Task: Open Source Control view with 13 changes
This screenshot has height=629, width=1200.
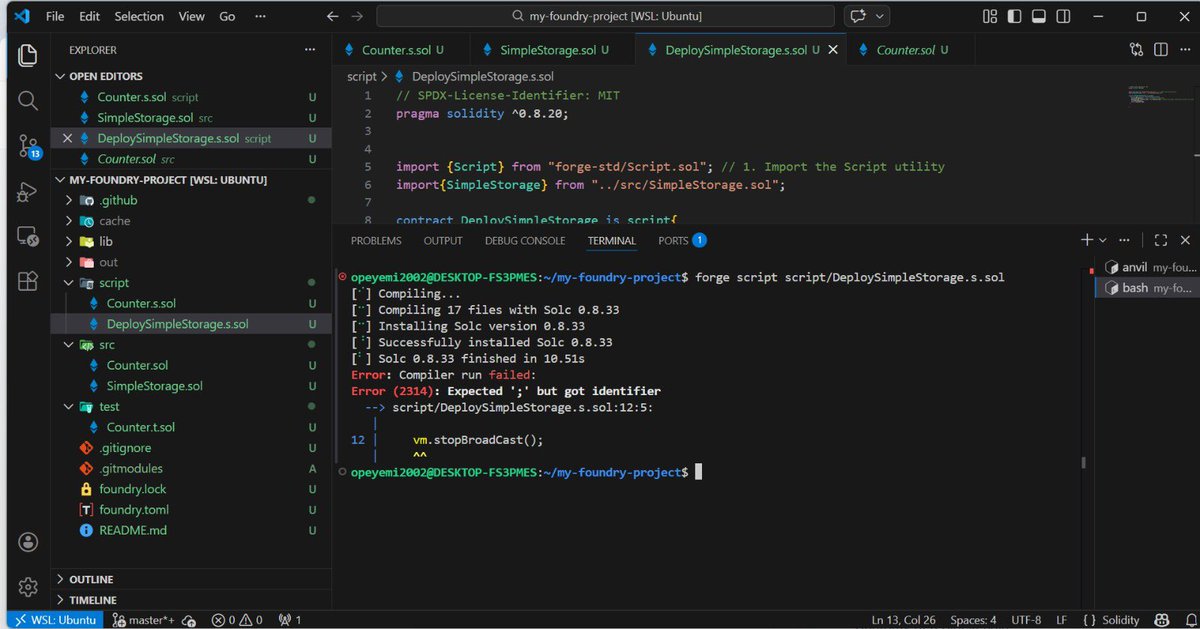Action: [x=28, y=147]
